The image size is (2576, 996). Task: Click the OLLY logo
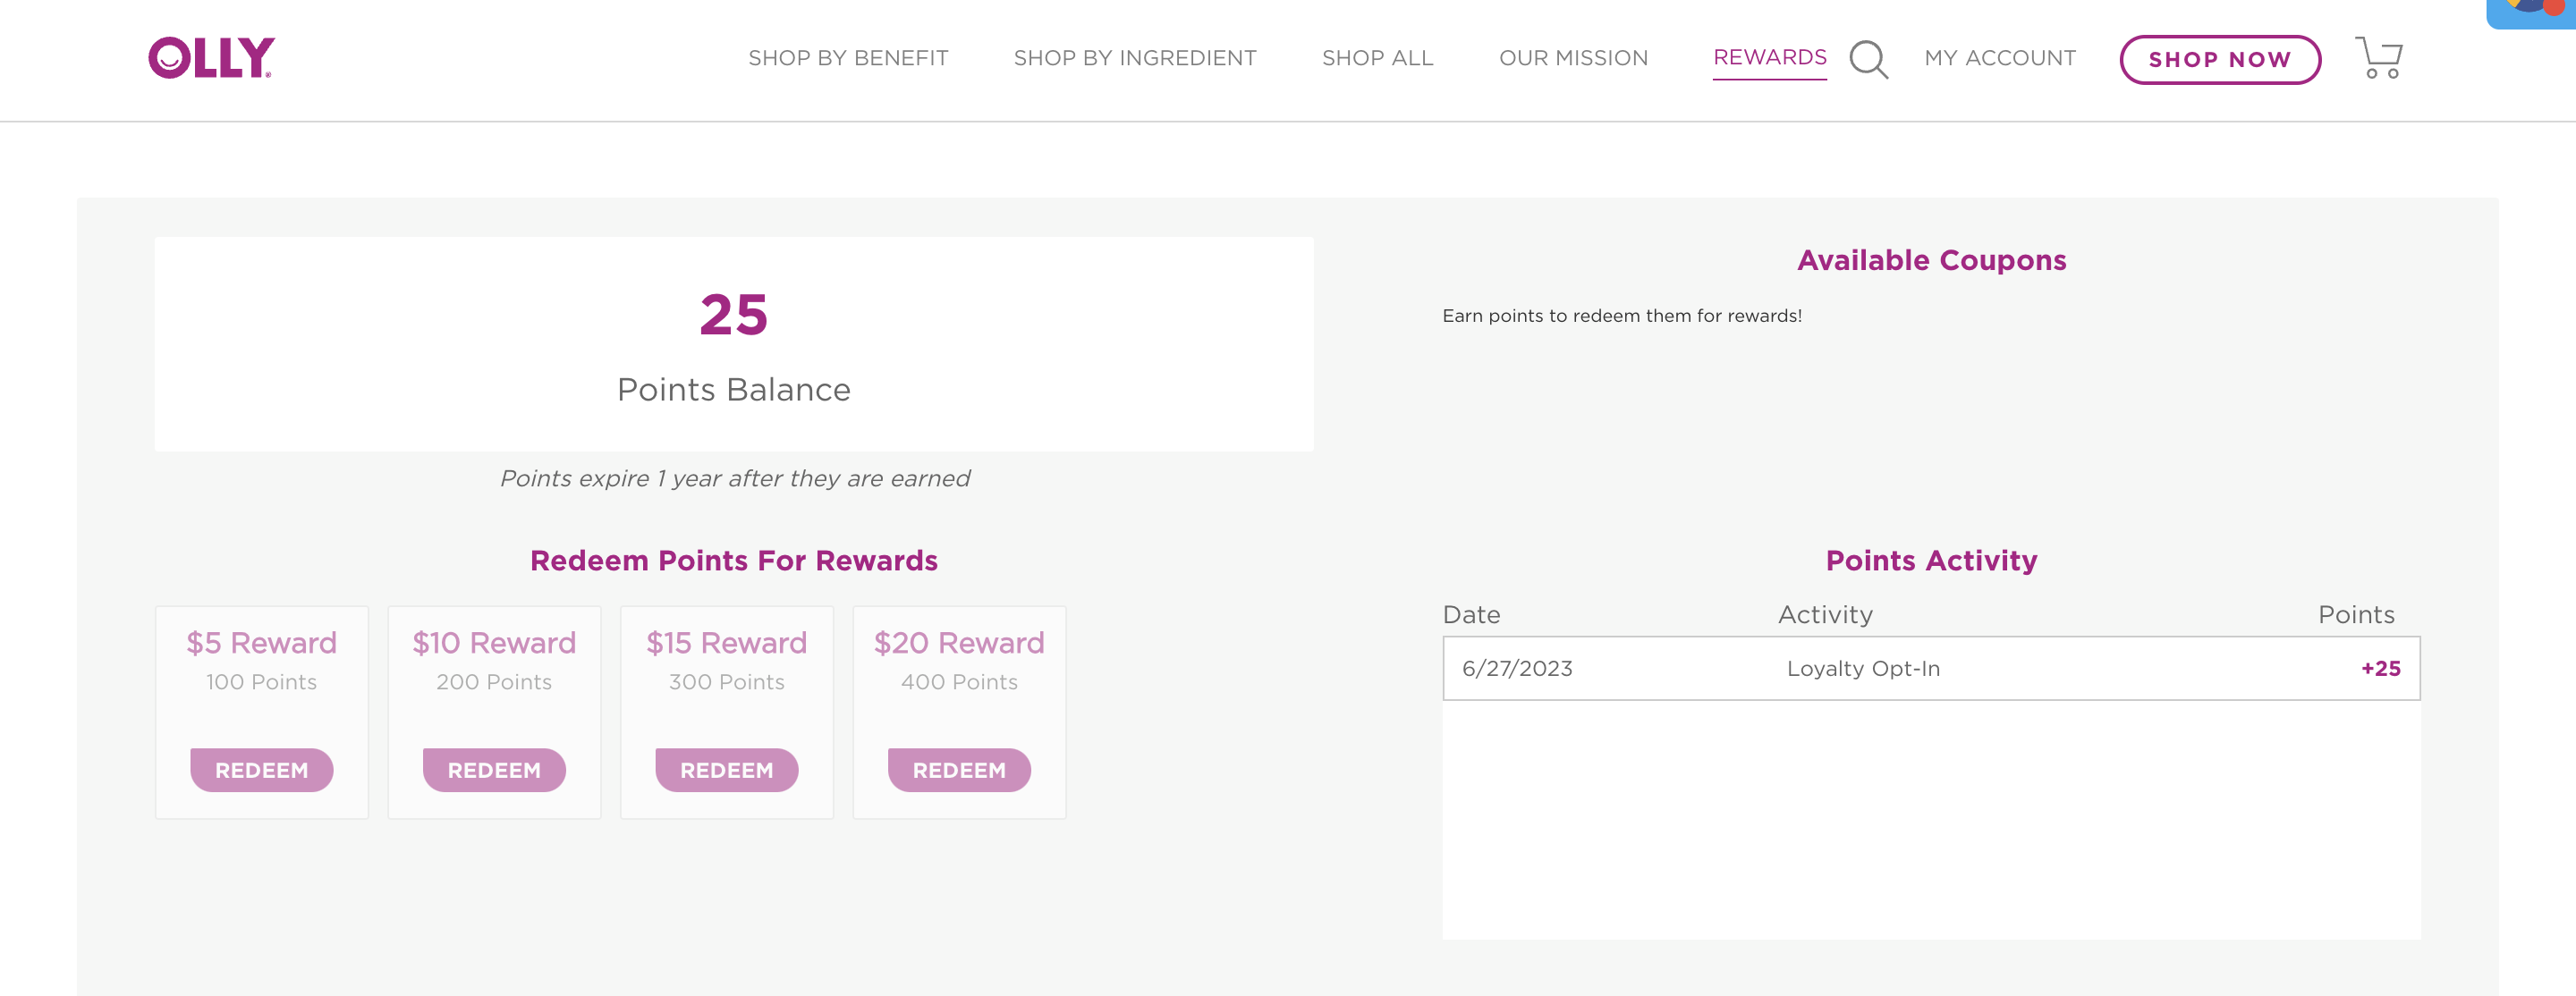click(211, 58)
